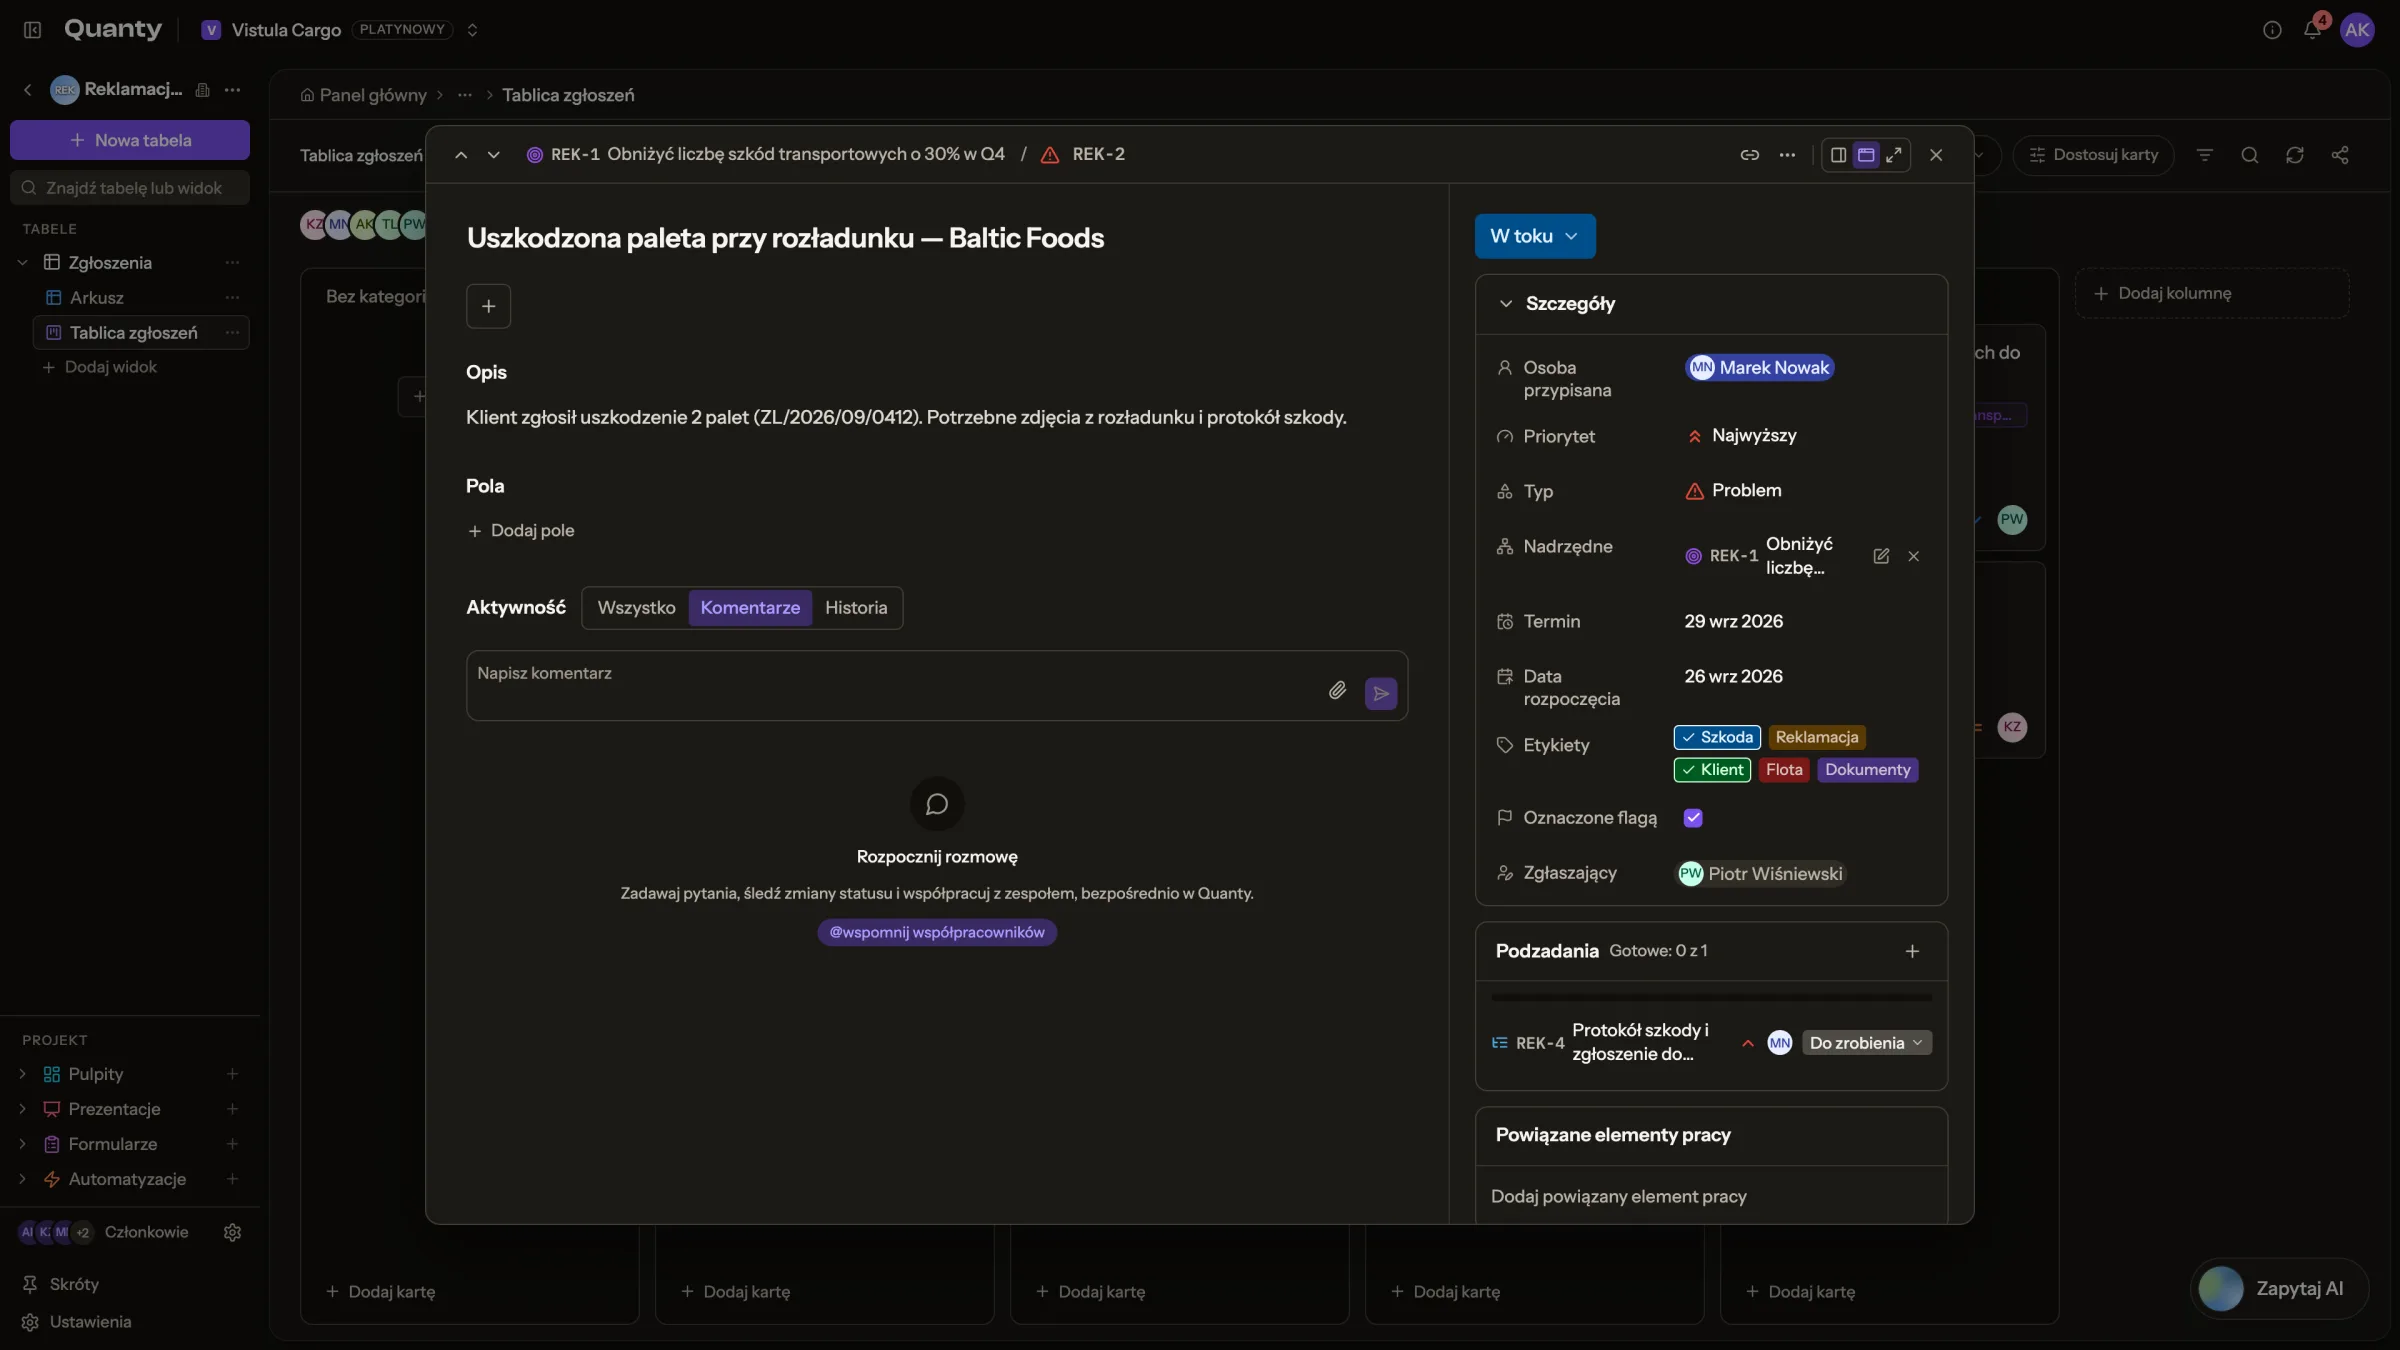Click the Nowa tabela button

point(130,140)
